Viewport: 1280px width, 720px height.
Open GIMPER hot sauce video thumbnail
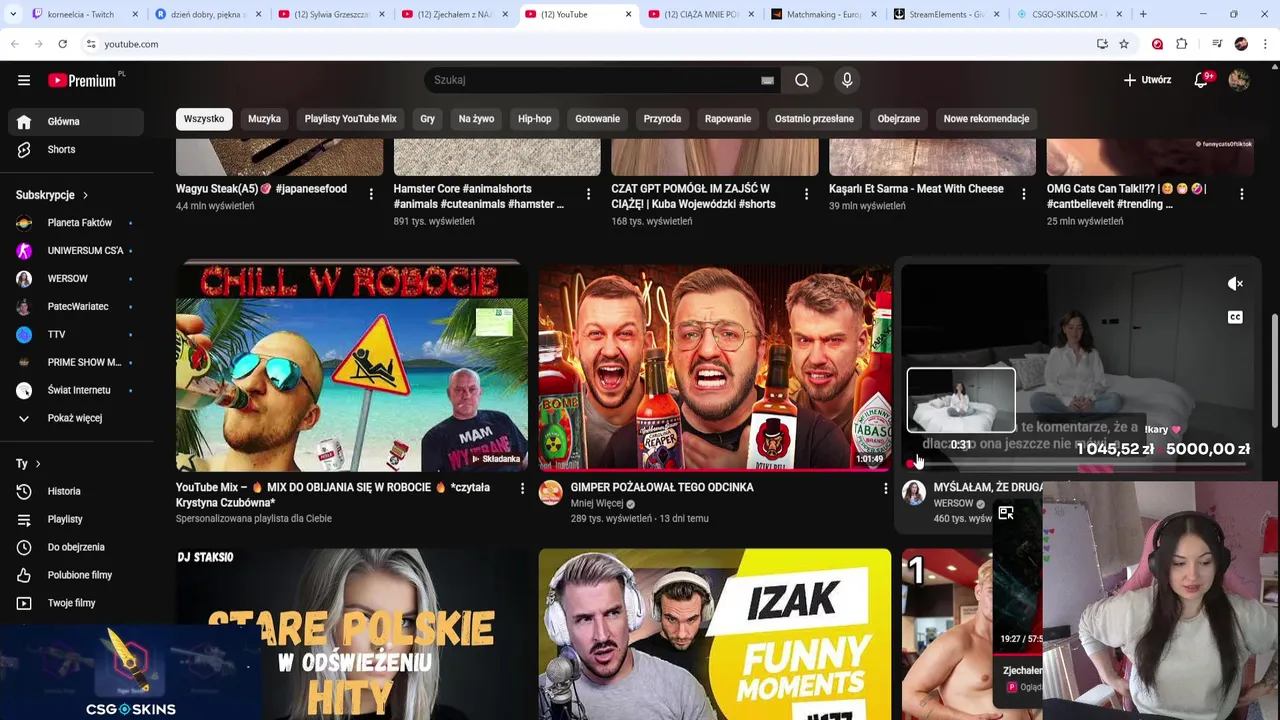(x=715, y=366)
